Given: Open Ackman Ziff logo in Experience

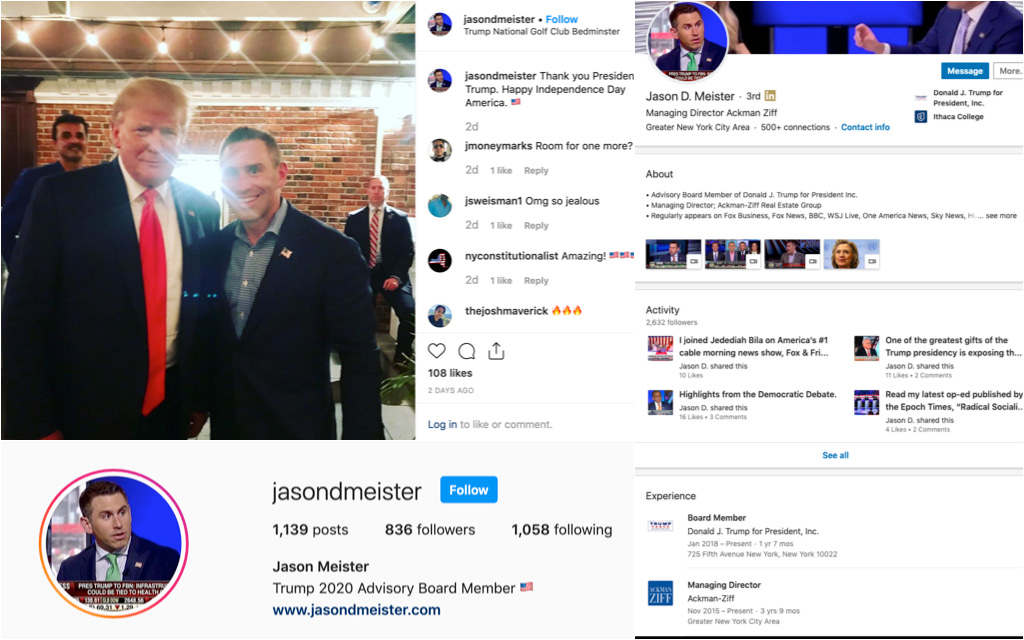Looking at the screenshot, I should [660, 594].
